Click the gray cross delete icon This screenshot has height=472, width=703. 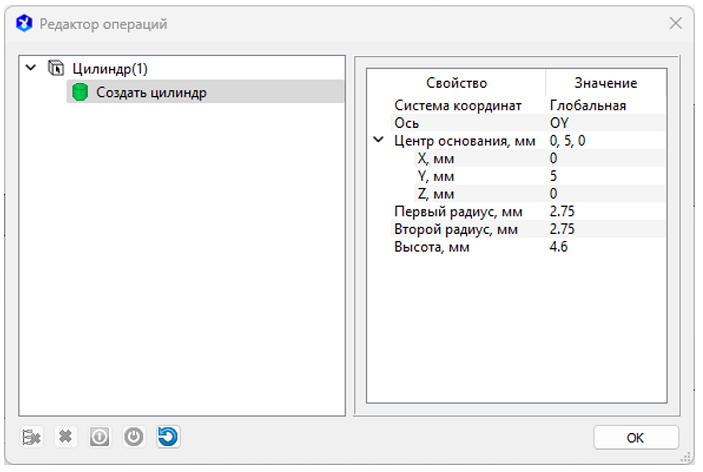(x=66, y=437)
